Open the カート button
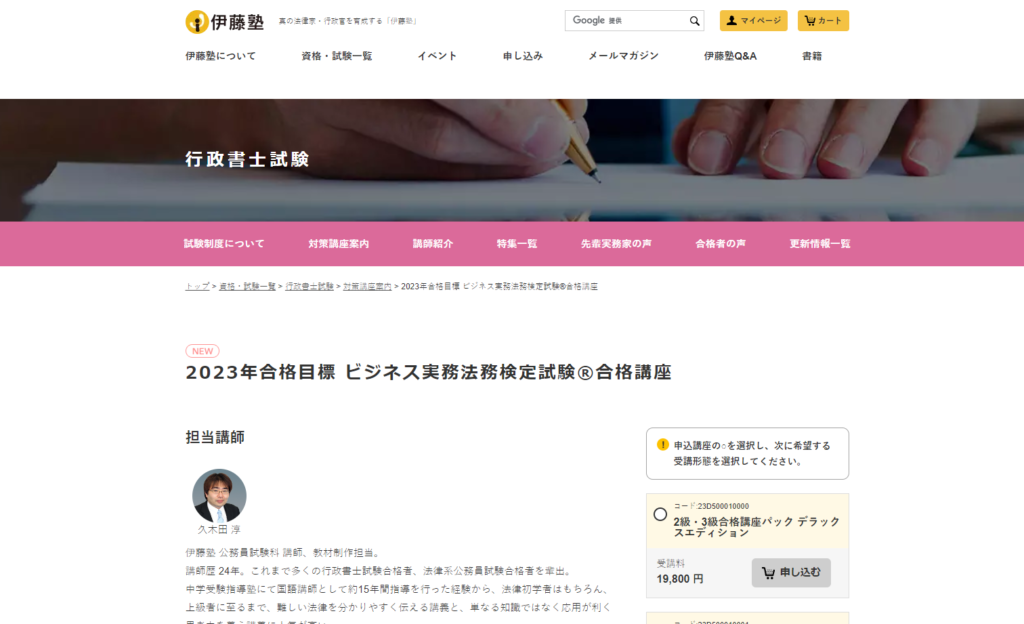Viewport: 1024px width, 624px height. point(823,21)
